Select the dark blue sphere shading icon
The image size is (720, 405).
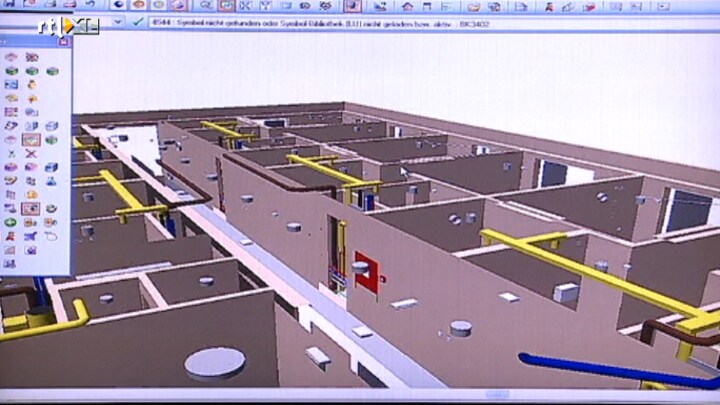pyautogui.click(x=118, y=5)
